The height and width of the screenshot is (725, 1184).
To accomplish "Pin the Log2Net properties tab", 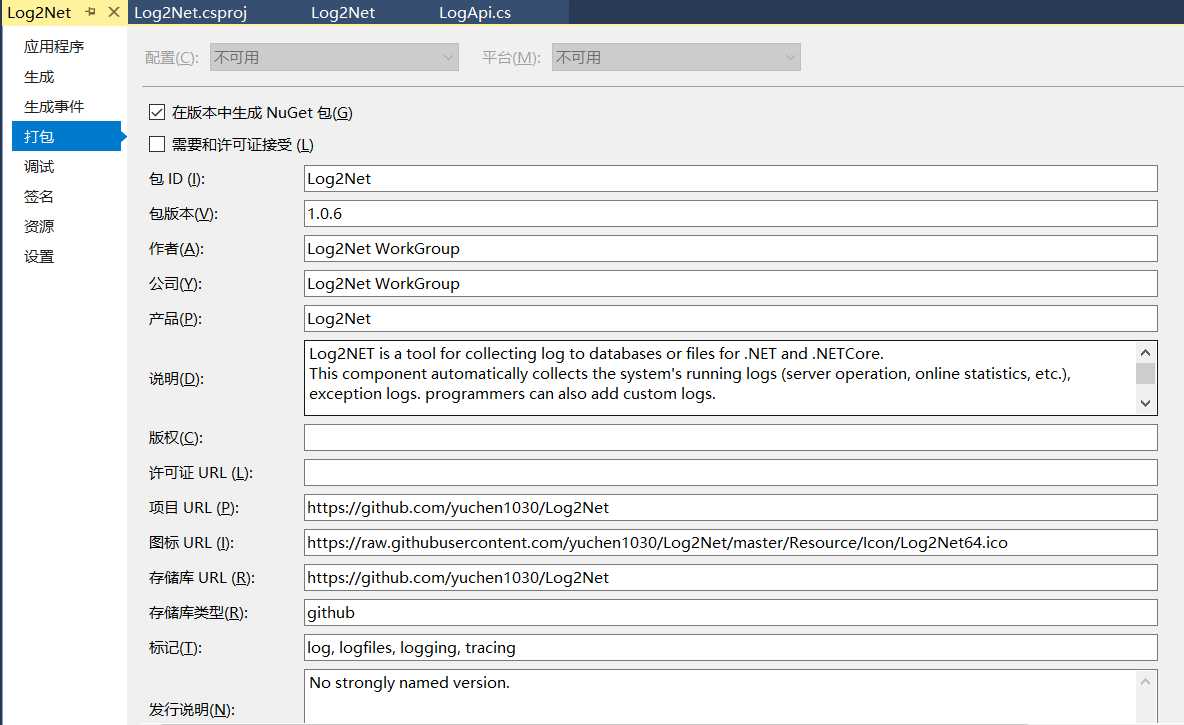I will point(91,12).
